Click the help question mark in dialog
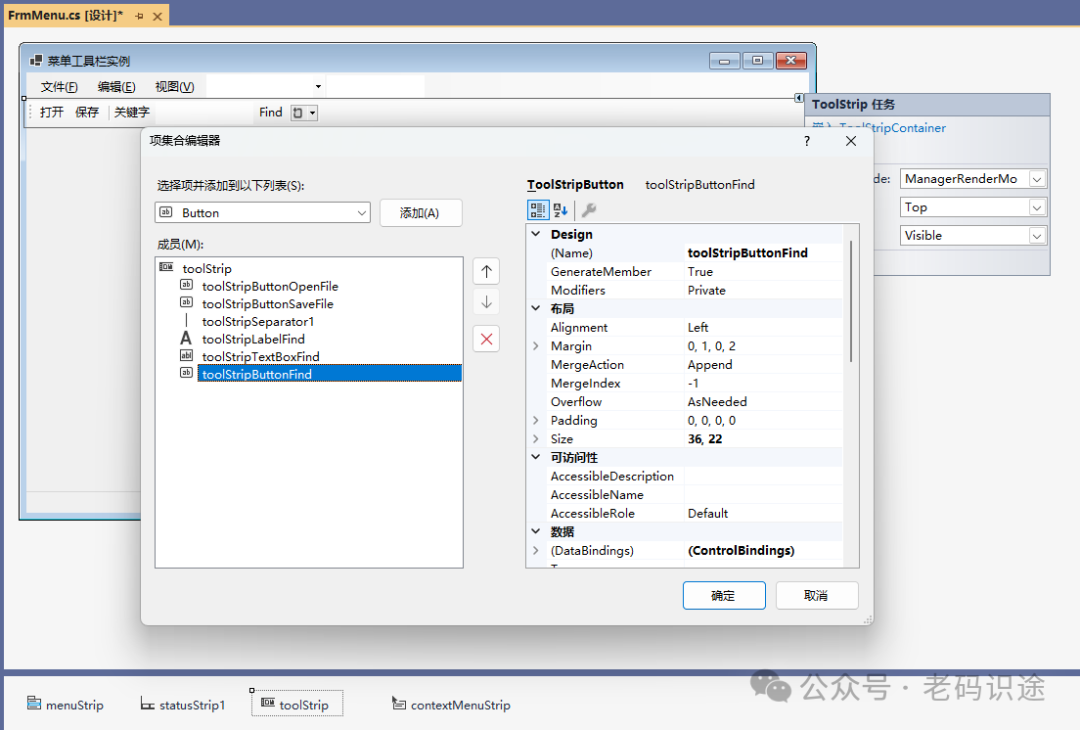1080x730 pixels. 807,141
